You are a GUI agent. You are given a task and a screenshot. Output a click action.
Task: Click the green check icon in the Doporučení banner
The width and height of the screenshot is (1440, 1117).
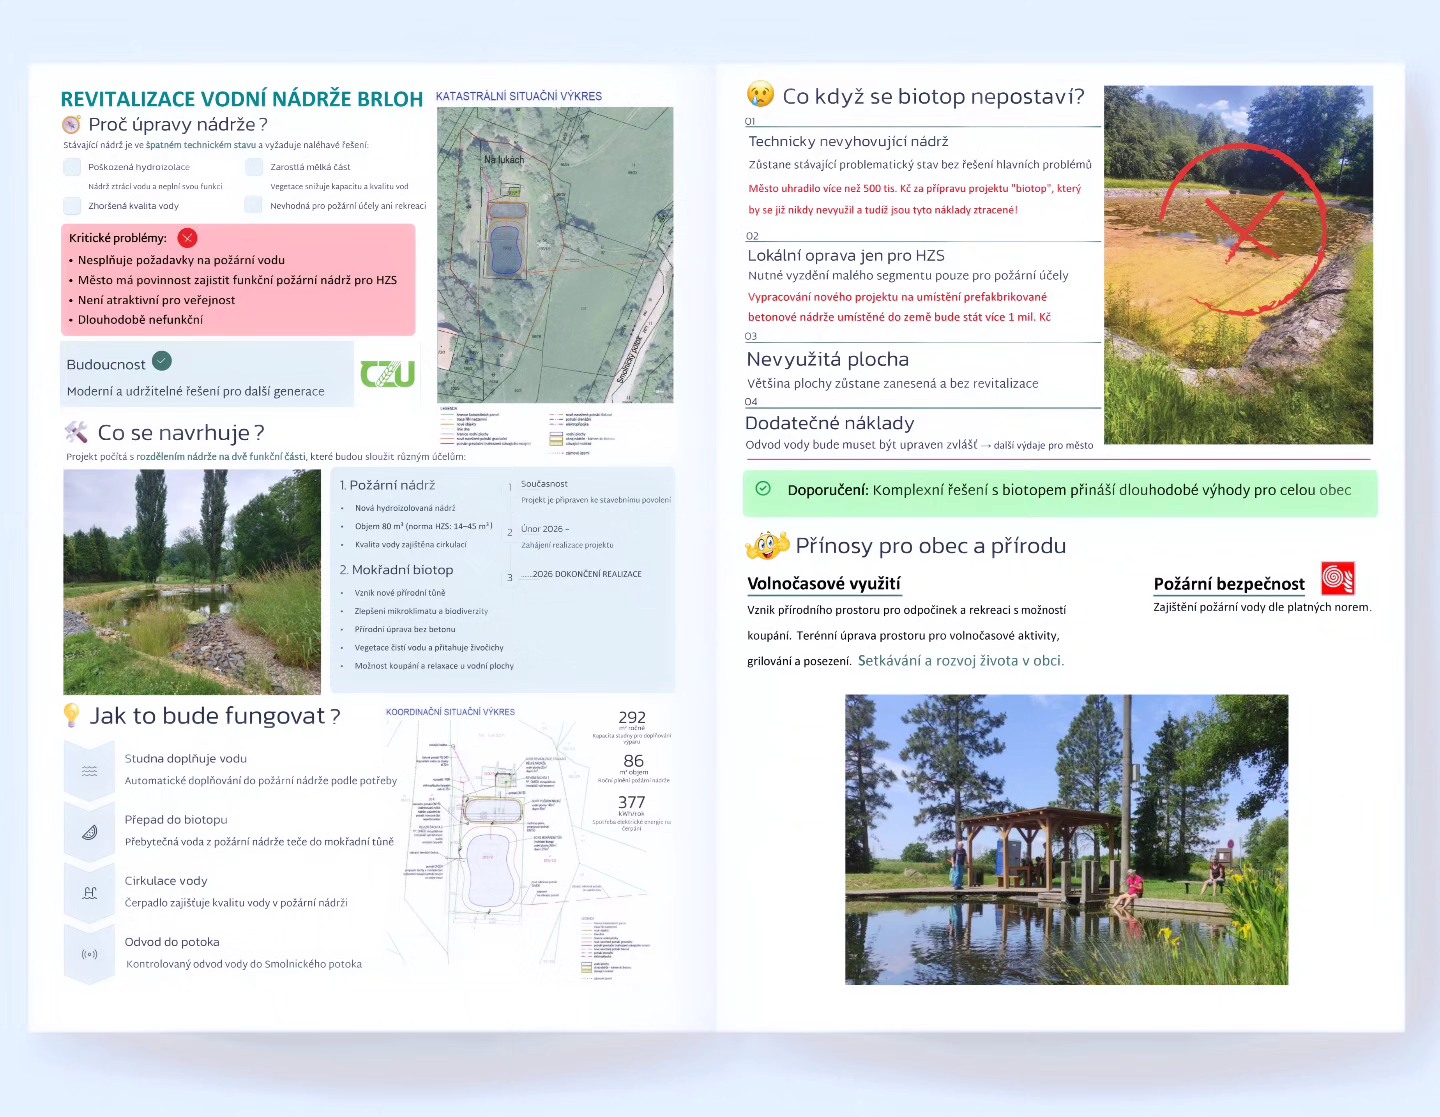pyautogui.click(x=763, y=489)
